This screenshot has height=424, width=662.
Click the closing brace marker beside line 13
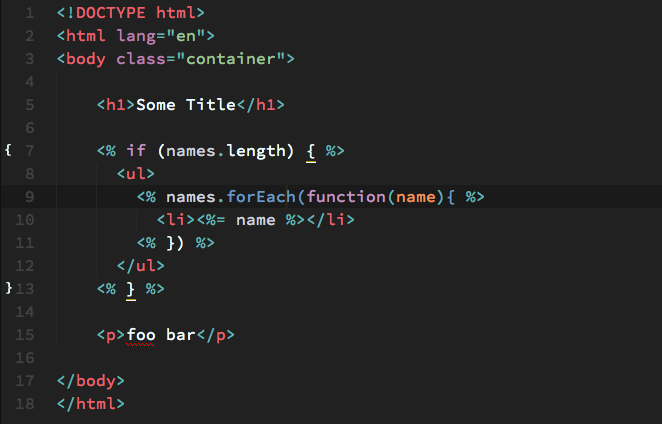click(x=9, y=288)
